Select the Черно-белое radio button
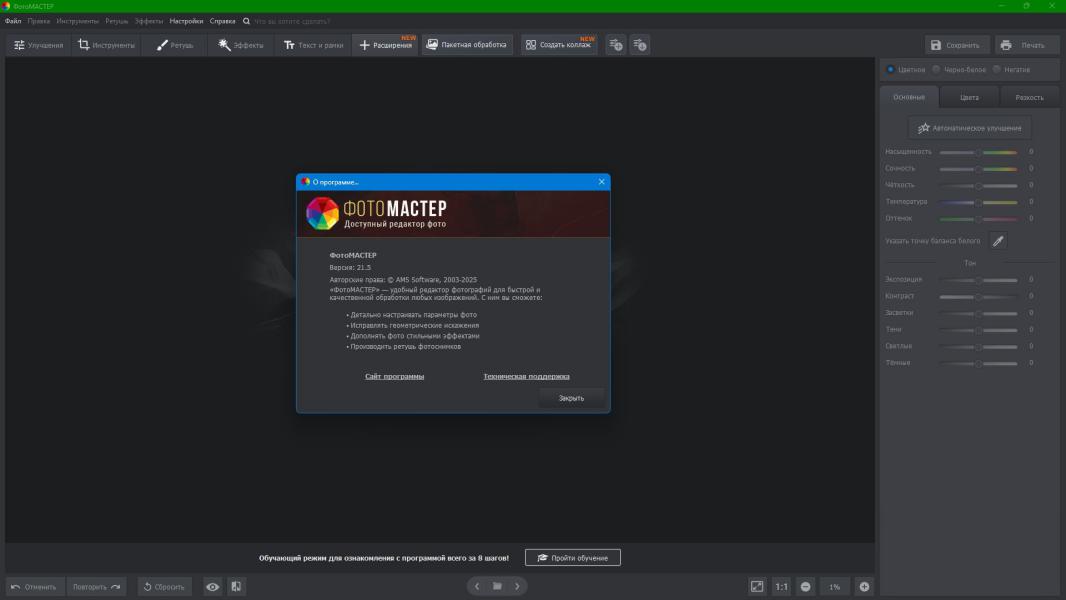Viewport: 1066px width, 600px height. click(936, 70)
